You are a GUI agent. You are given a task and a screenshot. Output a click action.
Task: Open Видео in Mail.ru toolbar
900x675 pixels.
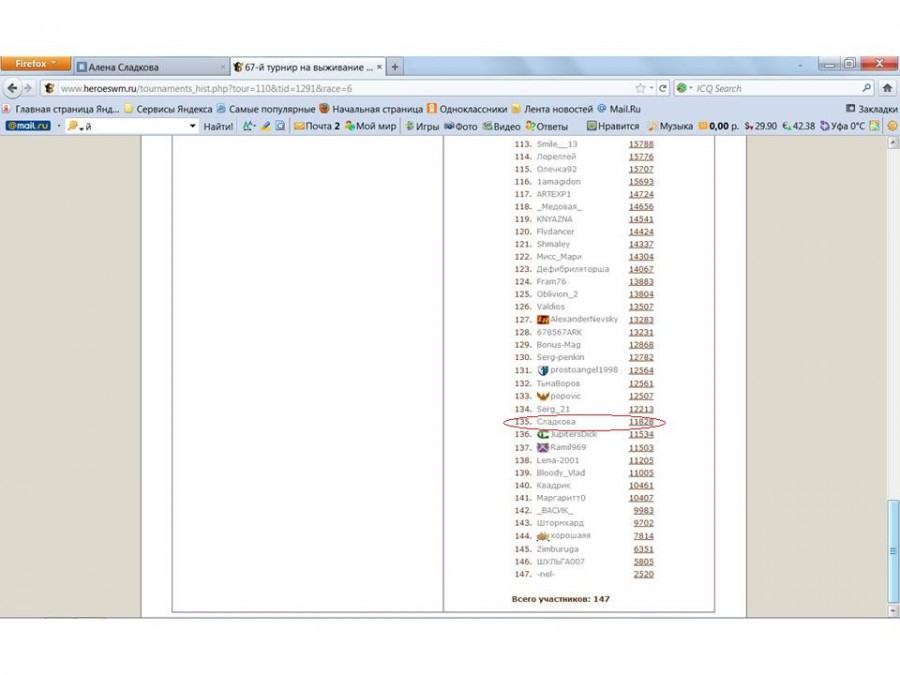click(502, 126)
